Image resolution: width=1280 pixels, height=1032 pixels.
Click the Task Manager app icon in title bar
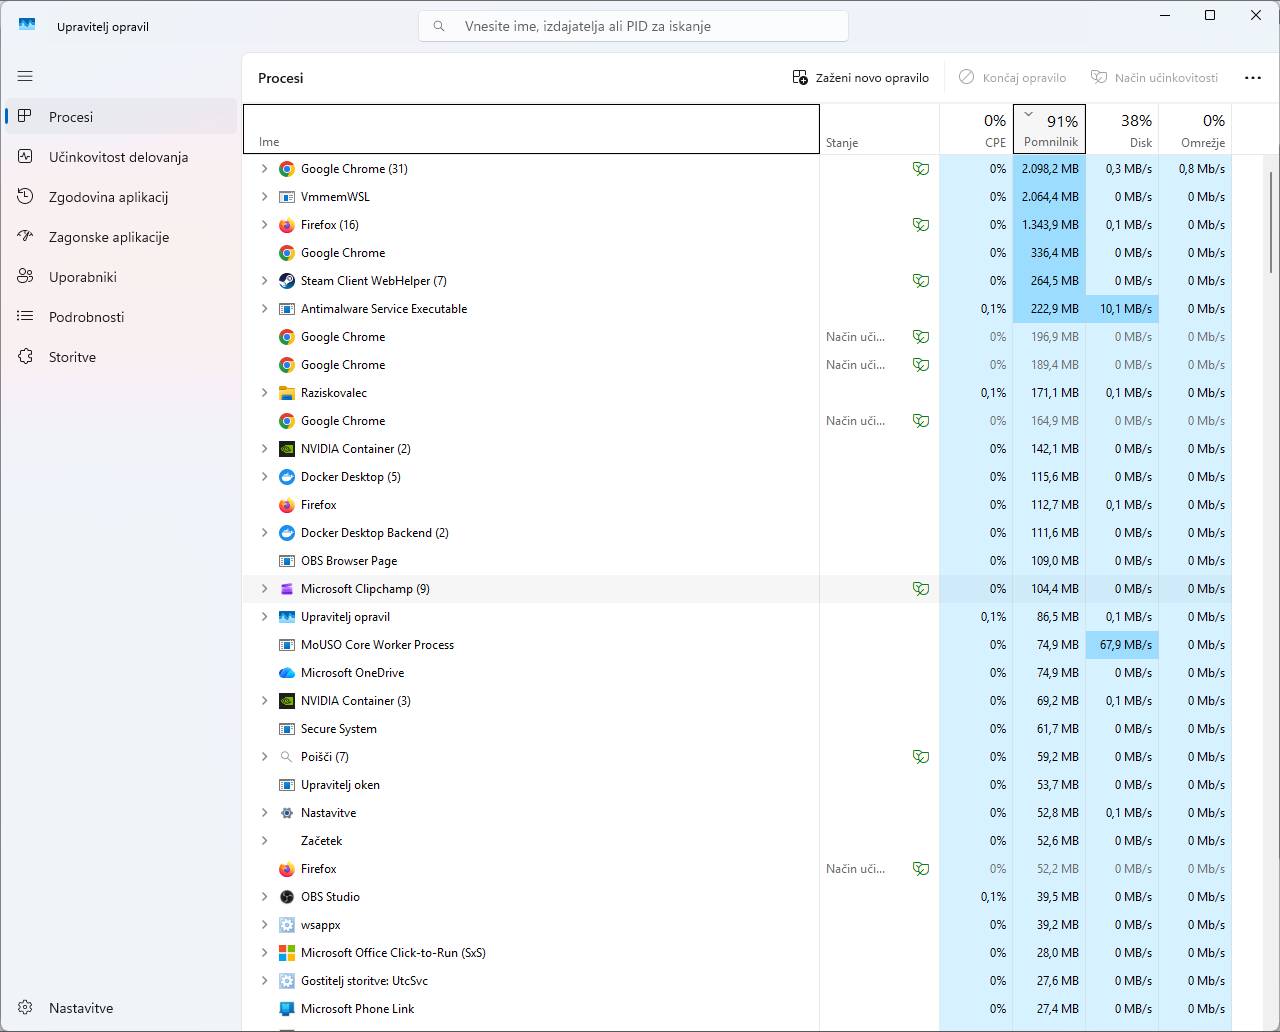point(27,26)
